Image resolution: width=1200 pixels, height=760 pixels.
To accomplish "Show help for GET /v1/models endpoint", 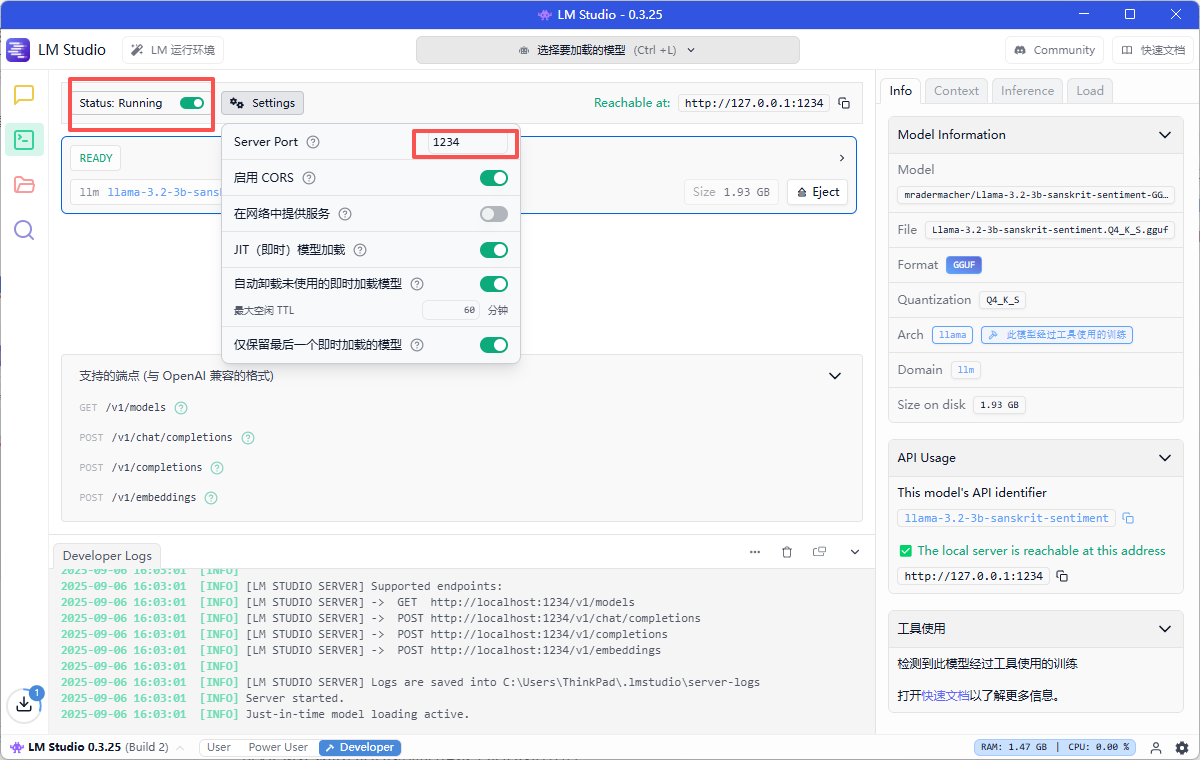I will [181, 408].
